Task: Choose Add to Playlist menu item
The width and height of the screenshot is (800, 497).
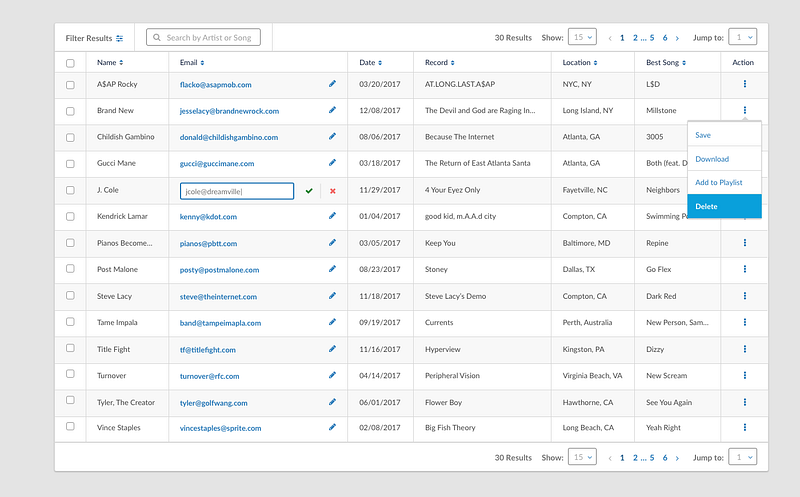Action: pyautogui.click(x=724, y=182)
